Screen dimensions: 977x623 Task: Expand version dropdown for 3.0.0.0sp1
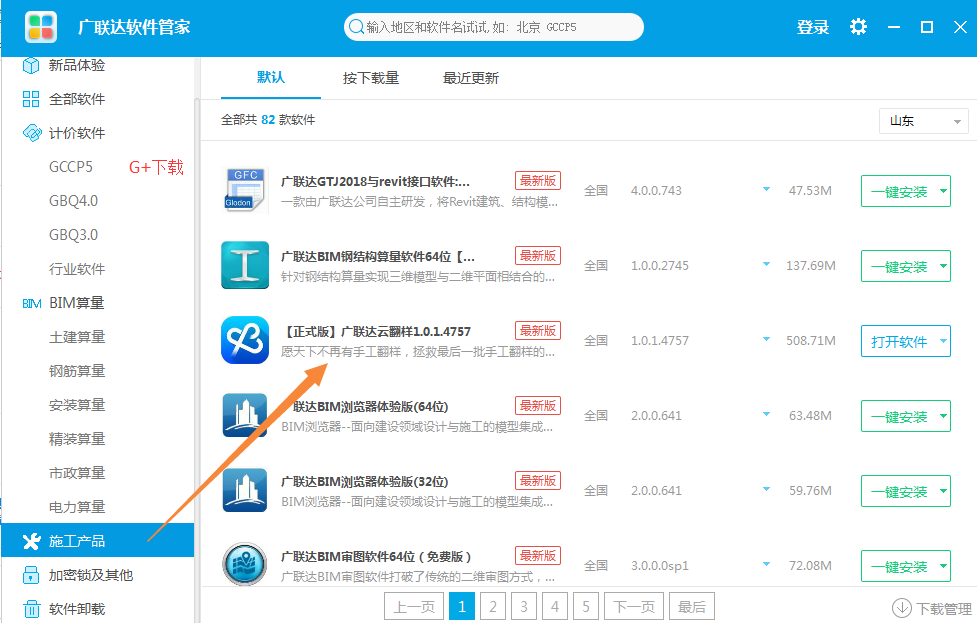[766, 564]
